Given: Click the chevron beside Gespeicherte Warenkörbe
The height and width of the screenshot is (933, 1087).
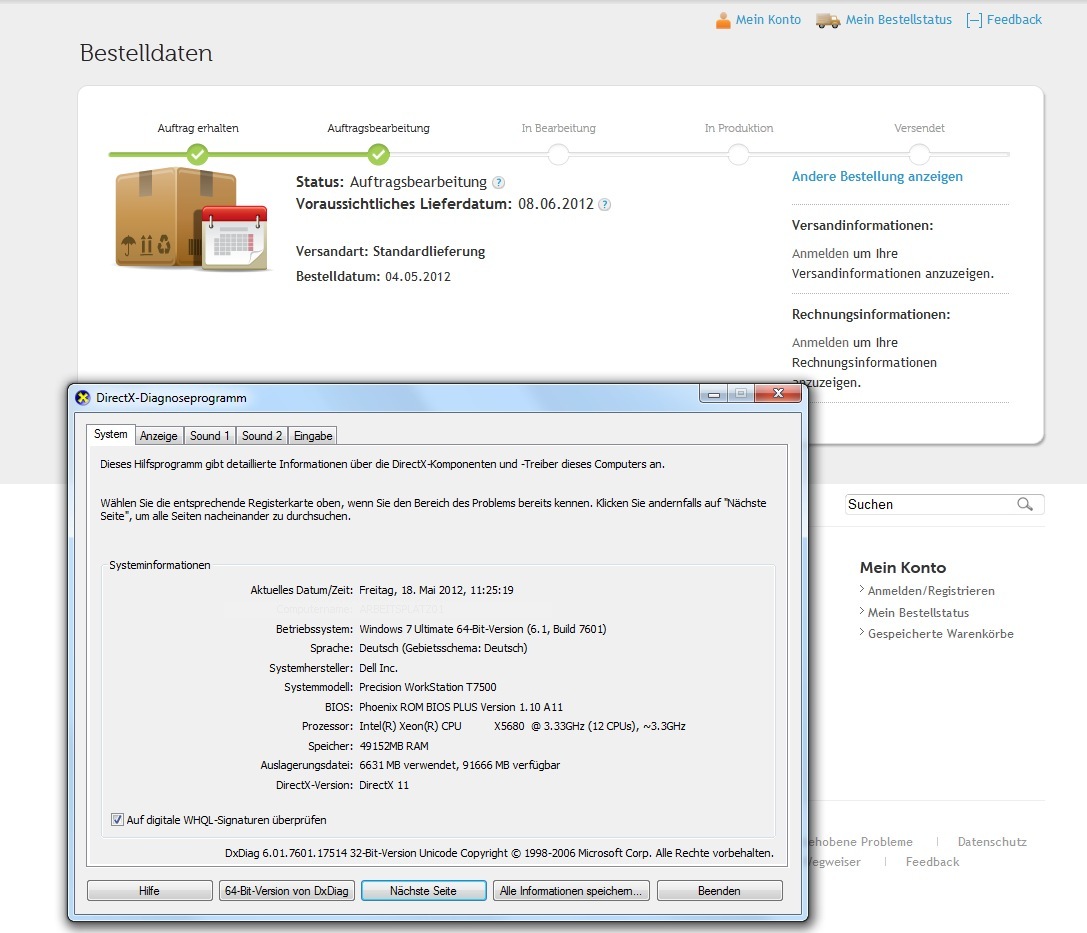Looking at the screenshot, I should [862, 632].
